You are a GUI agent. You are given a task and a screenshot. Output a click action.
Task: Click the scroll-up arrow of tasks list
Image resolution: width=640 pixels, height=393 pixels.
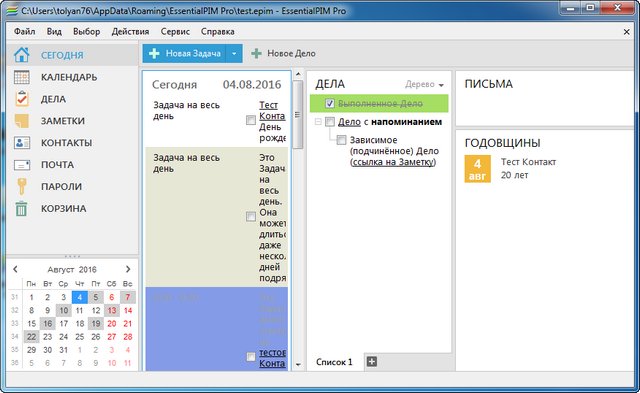click(298, 75)
